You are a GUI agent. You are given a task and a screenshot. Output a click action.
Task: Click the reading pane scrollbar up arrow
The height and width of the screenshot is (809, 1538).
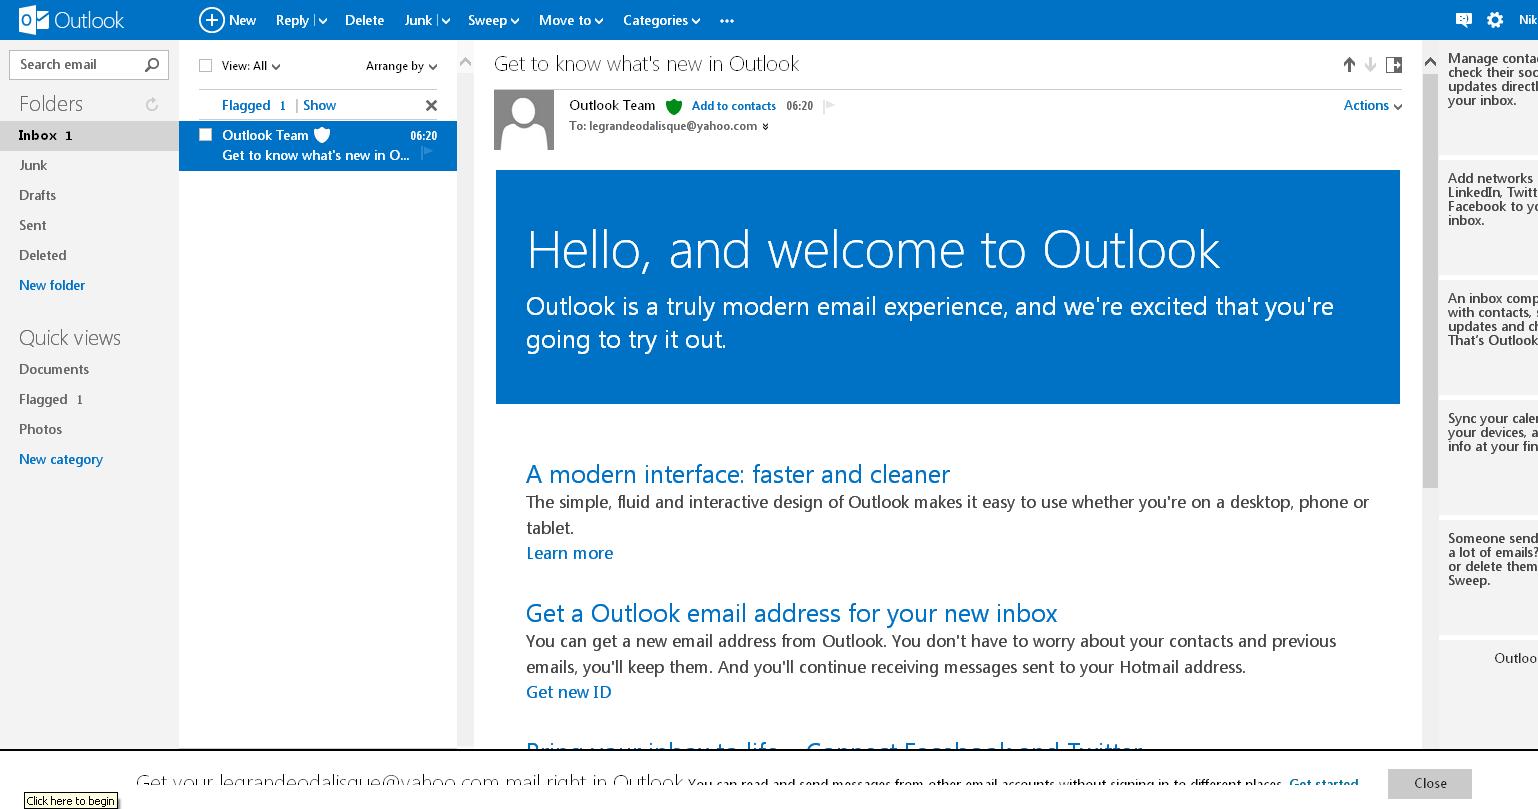[x=1430, y=61]
